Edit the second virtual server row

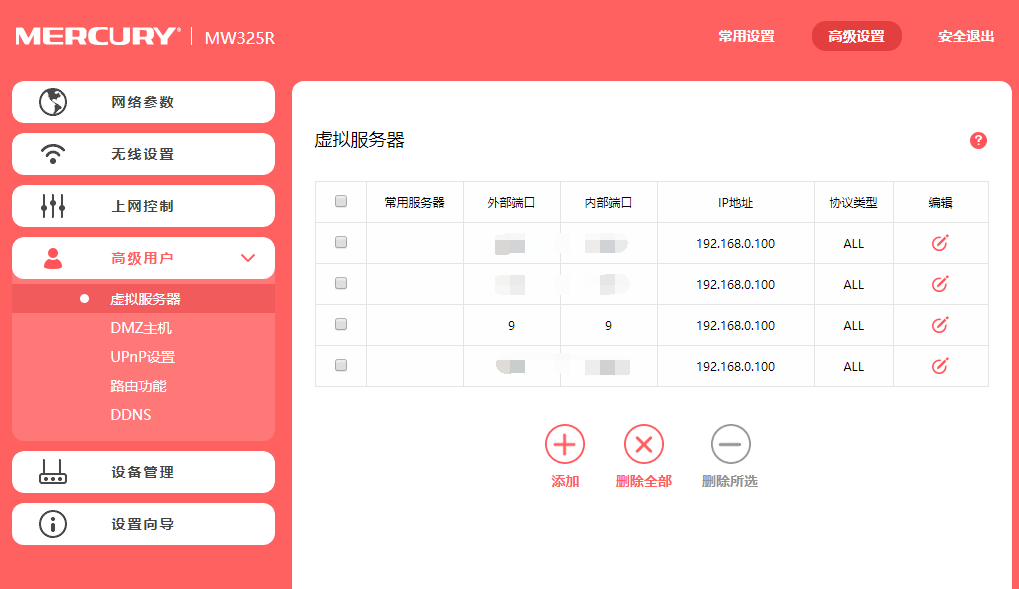(940, 284)
